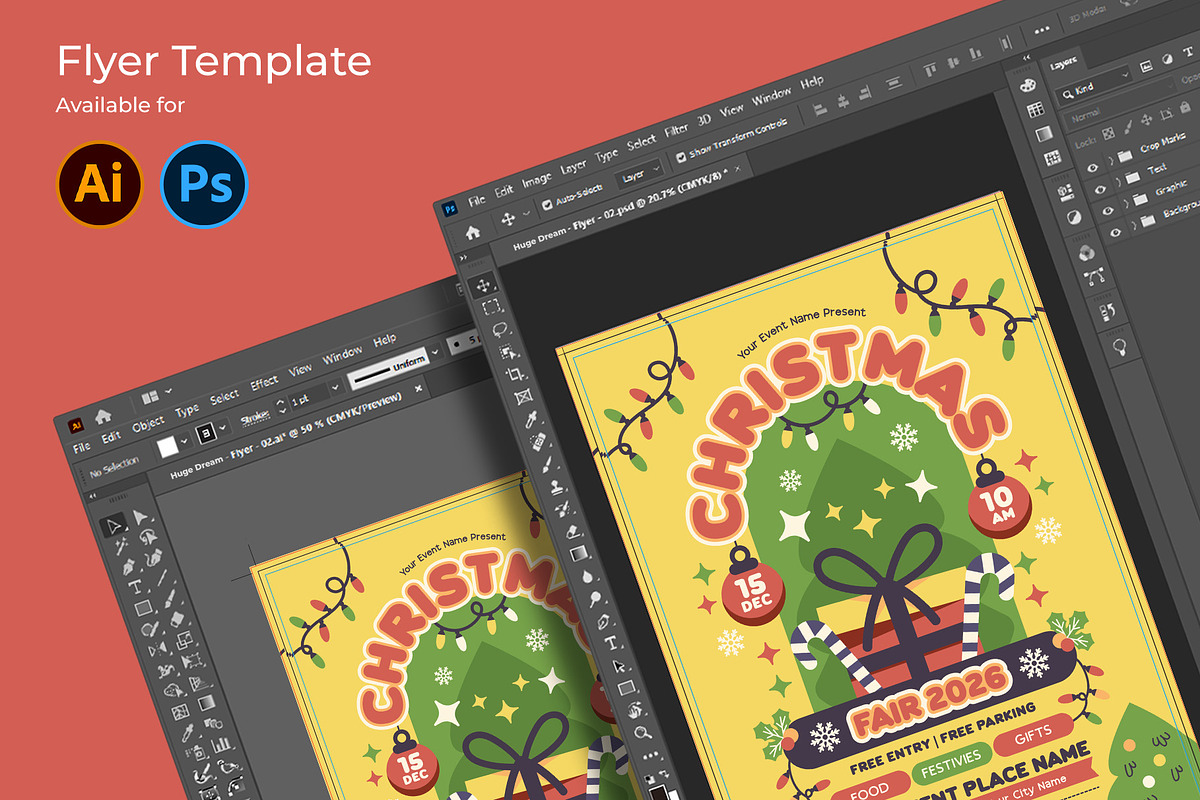Screen dimensions: 1200x800
Task: Select Photoshop's Horizontal Type tool
Action: click(x=611, y=643)
